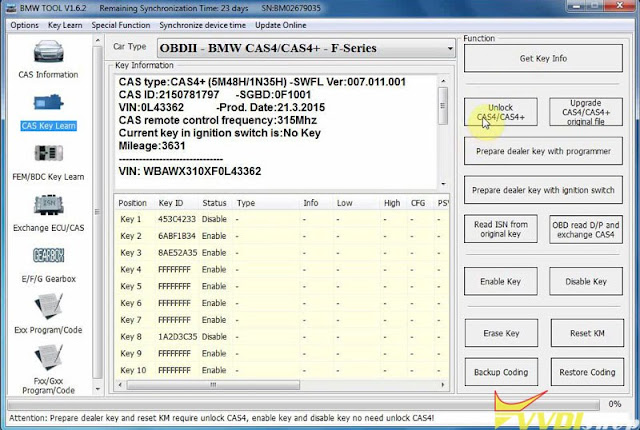Click Update Online menu
Image resolution: width=640 pixels, height=430 pixels.
tap(281, 25)
